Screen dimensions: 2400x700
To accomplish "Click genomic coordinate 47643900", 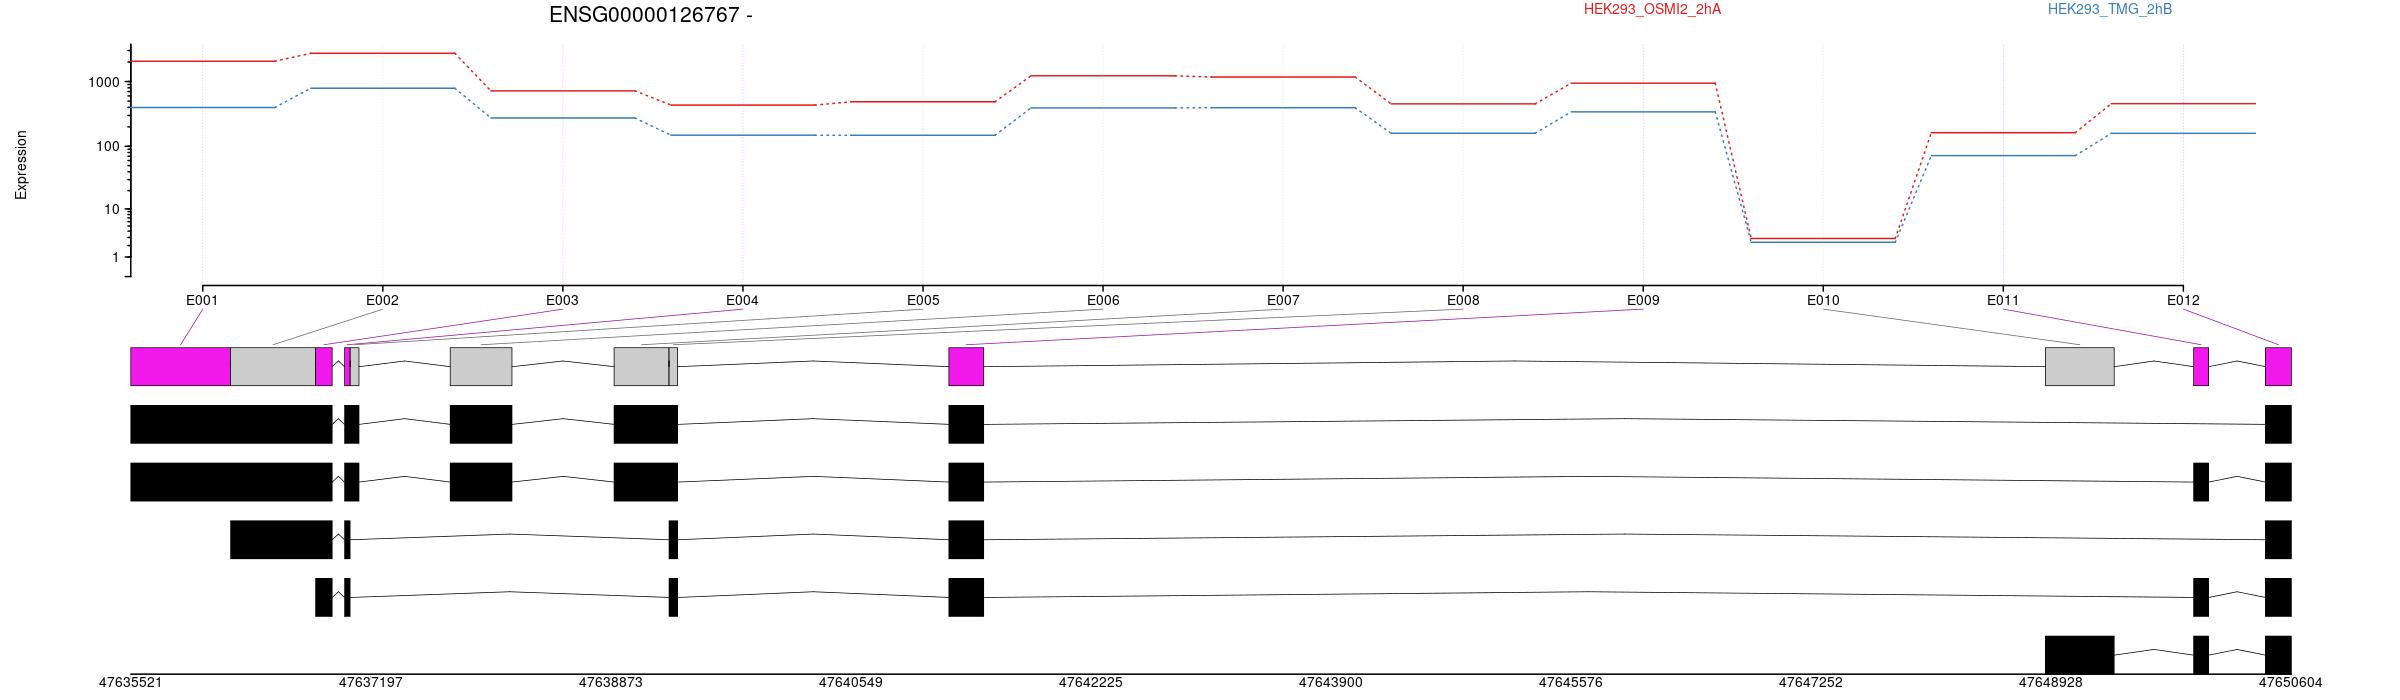I will pos(1330,683).
